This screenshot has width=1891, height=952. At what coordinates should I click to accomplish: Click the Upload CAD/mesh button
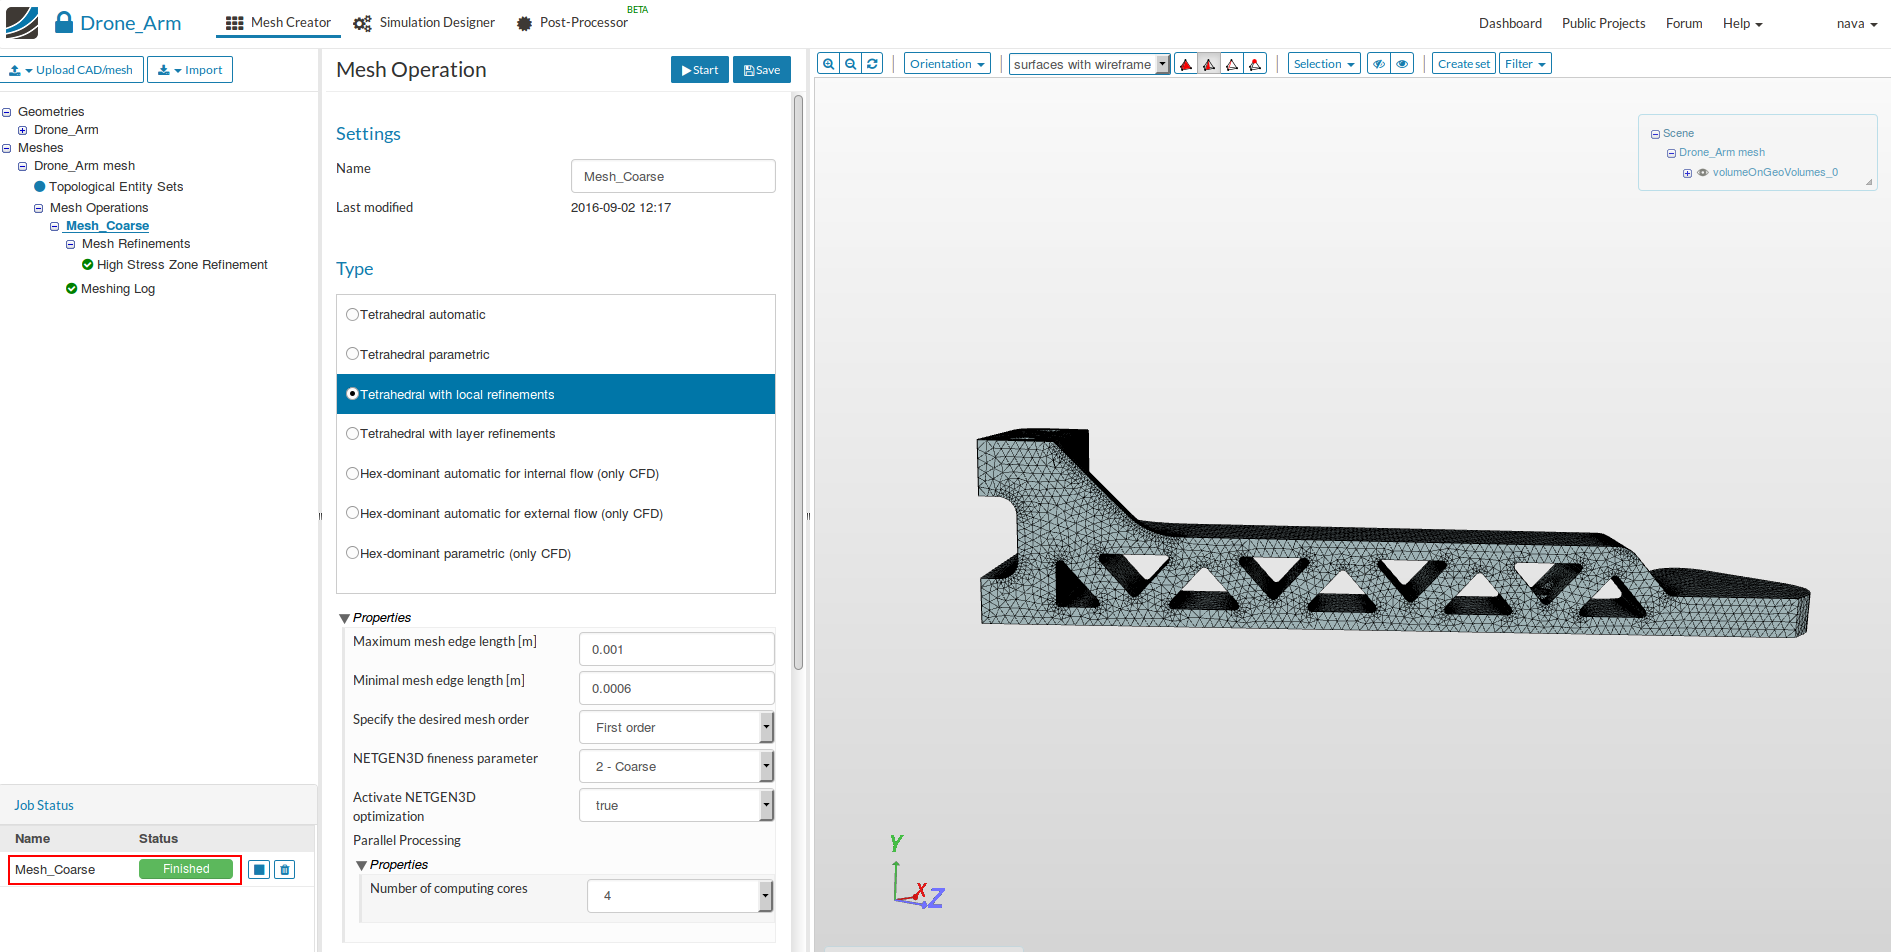click(x=71, y=70)
